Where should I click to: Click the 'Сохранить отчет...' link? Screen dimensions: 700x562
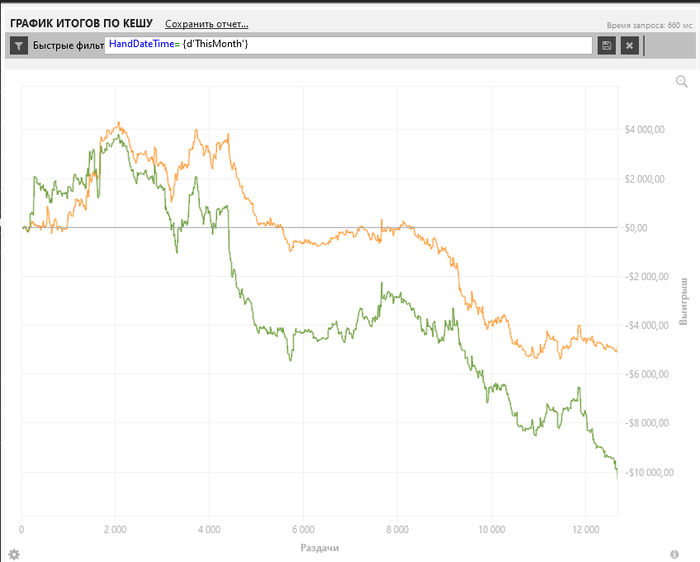pos(207,24)
